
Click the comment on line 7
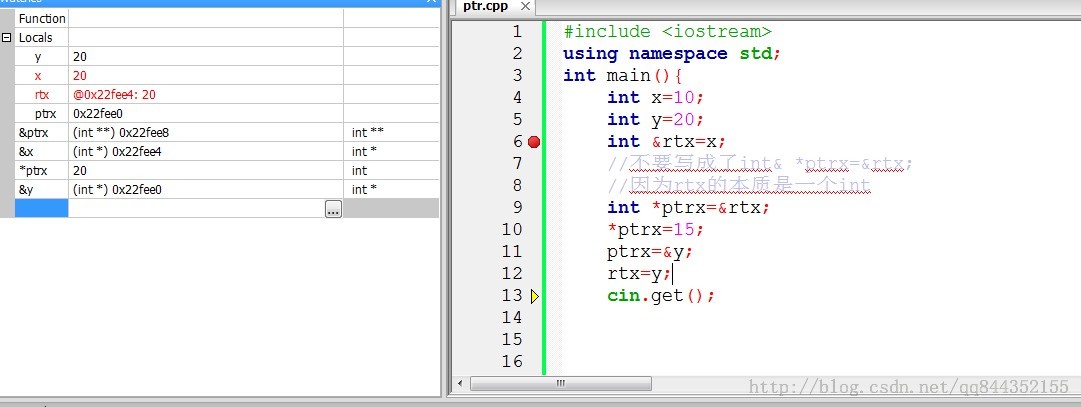pos(760,164)
